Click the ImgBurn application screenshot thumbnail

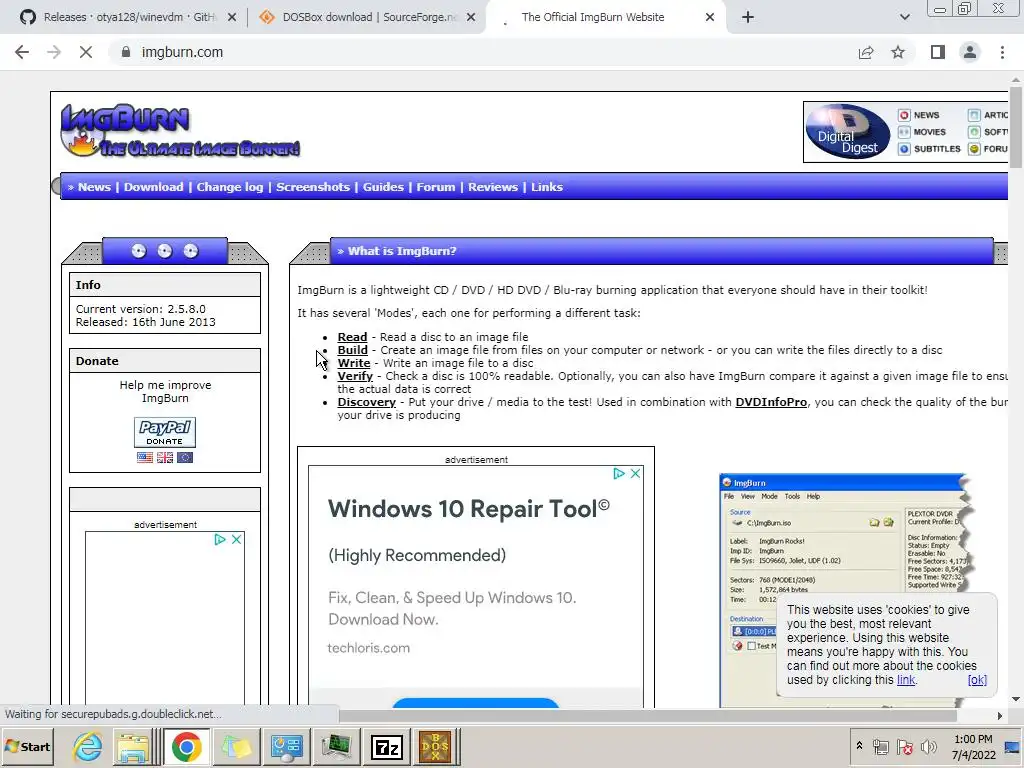[x=842, y=590]
